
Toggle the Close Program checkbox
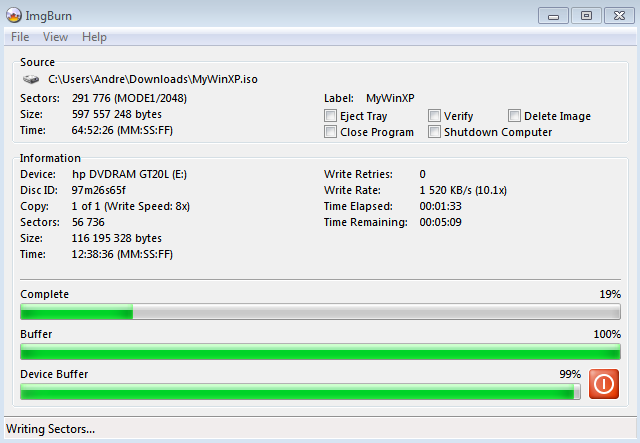(331, 132)
